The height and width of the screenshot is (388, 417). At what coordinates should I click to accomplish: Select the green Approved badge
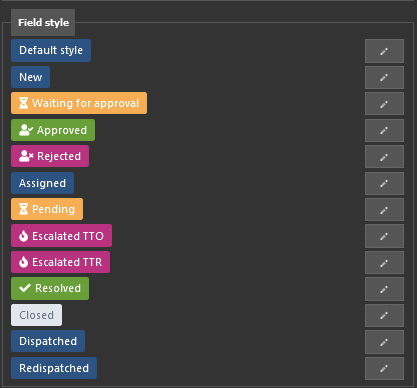(53, 130)
